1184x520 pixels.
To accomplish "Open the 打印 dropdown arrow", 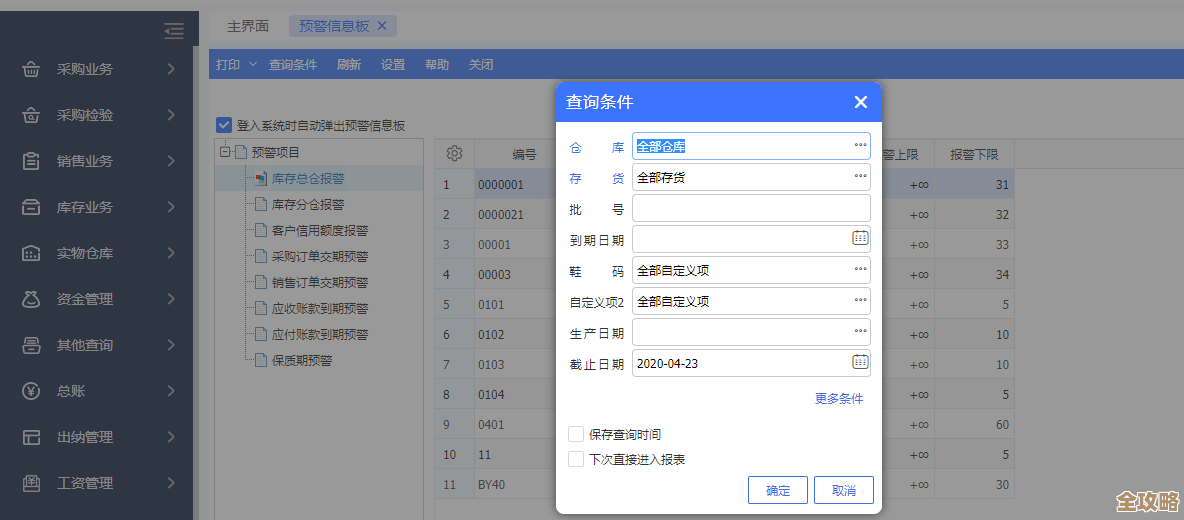I will [x=252, y=64].
